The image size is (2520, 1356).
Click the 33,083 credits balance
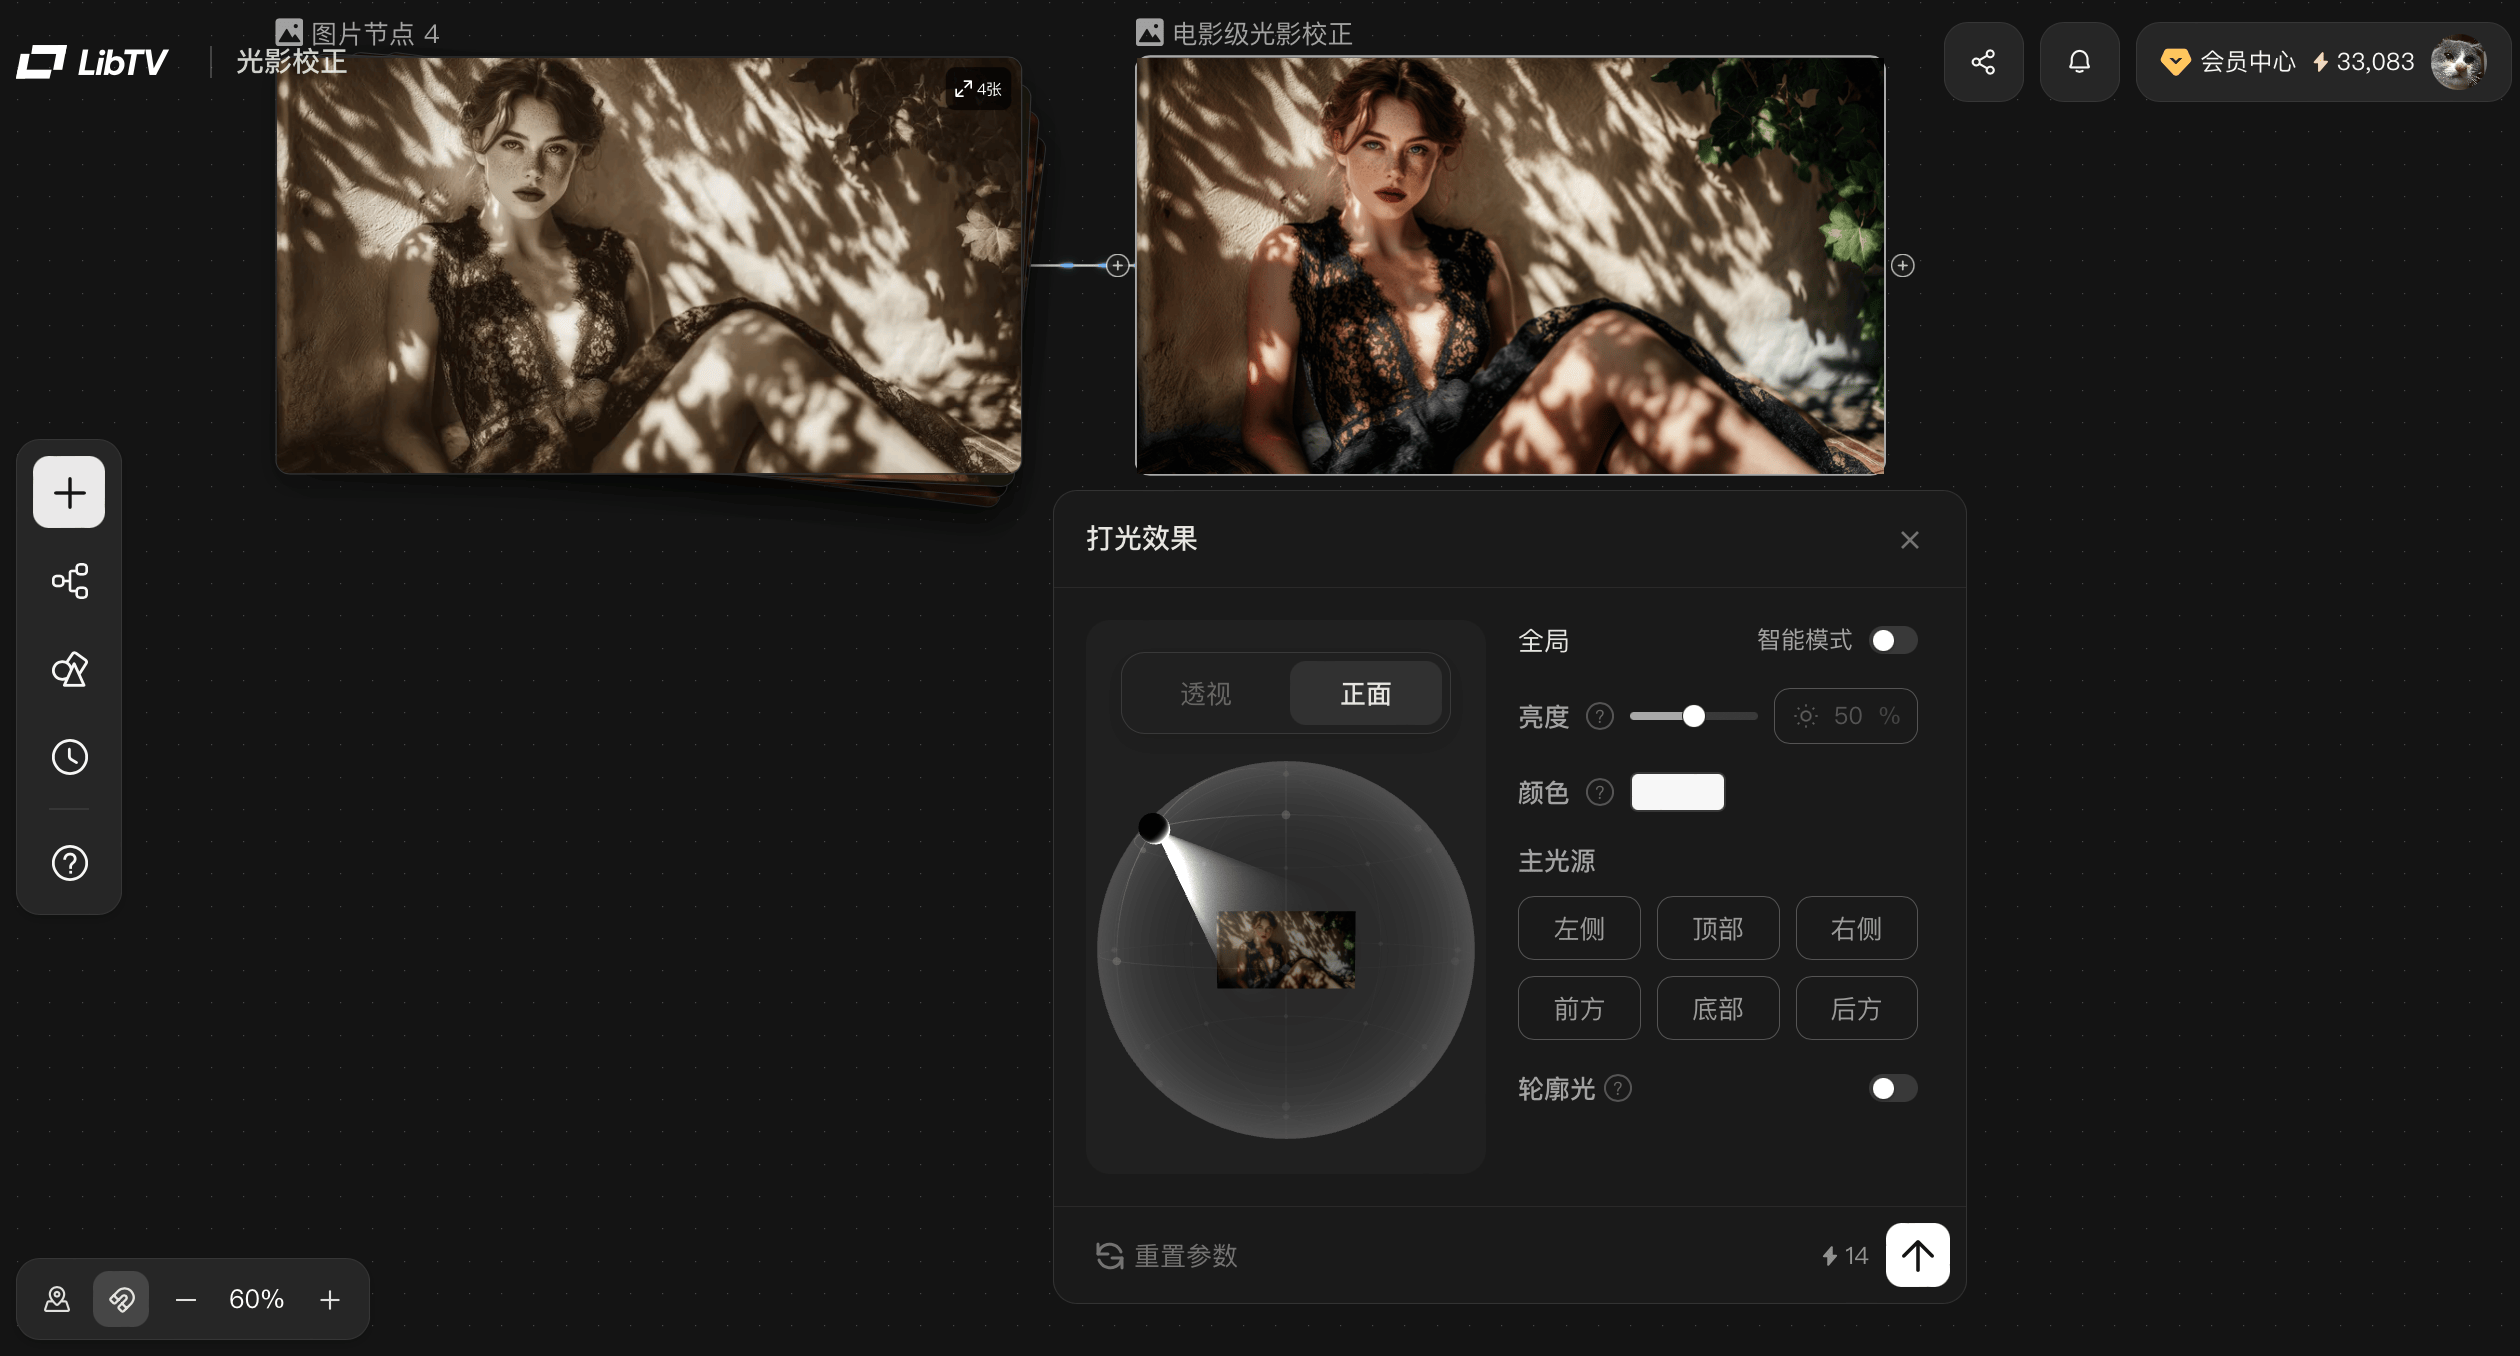(2364, 62)
